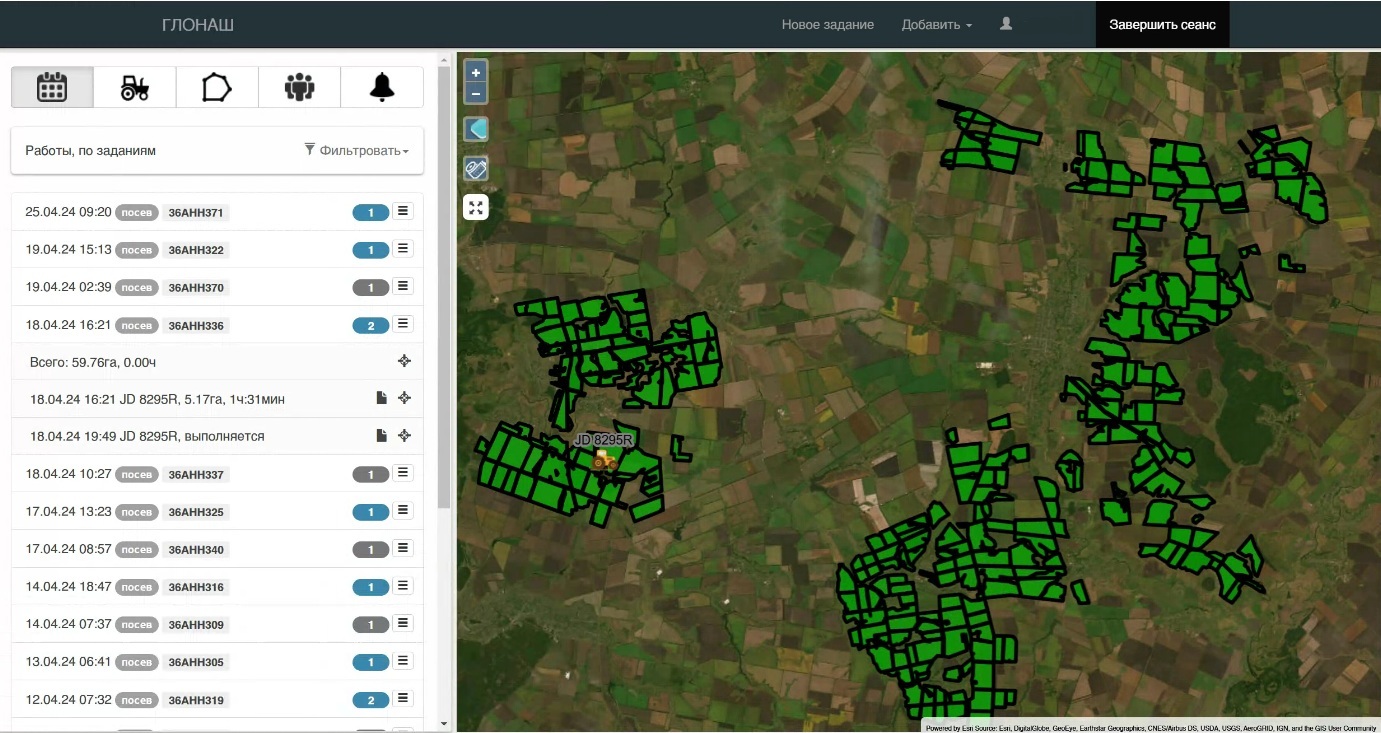Expand count badge of 36AHH309
The image size is (1381, 733).
coord(371,624)
